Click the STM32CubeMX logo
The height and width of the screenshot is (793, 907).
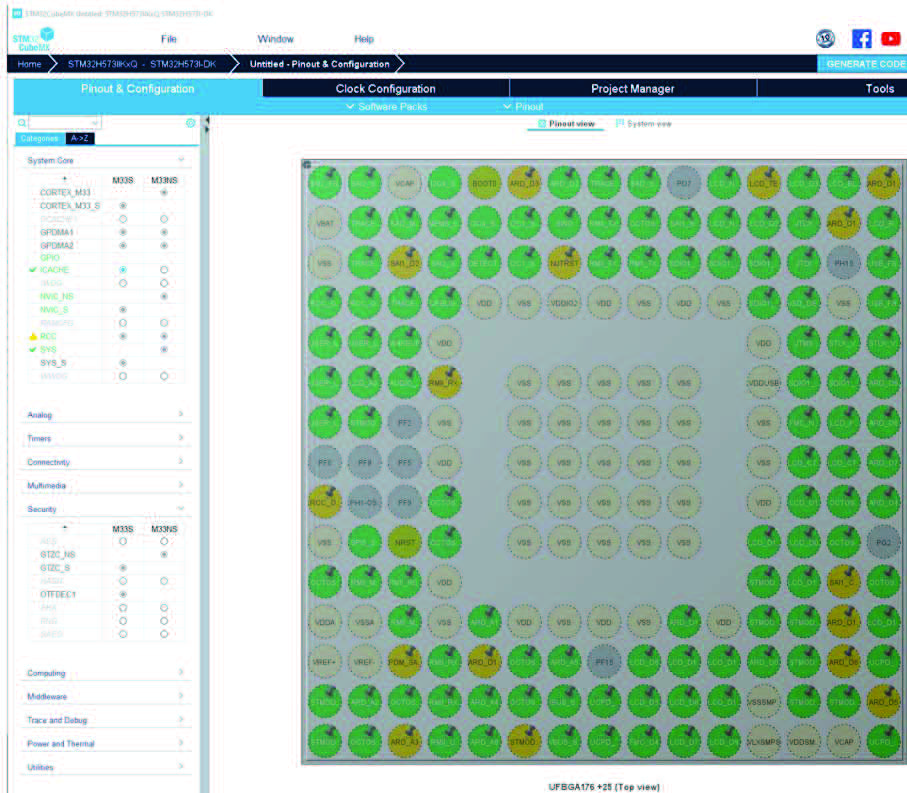coord(33,39)
